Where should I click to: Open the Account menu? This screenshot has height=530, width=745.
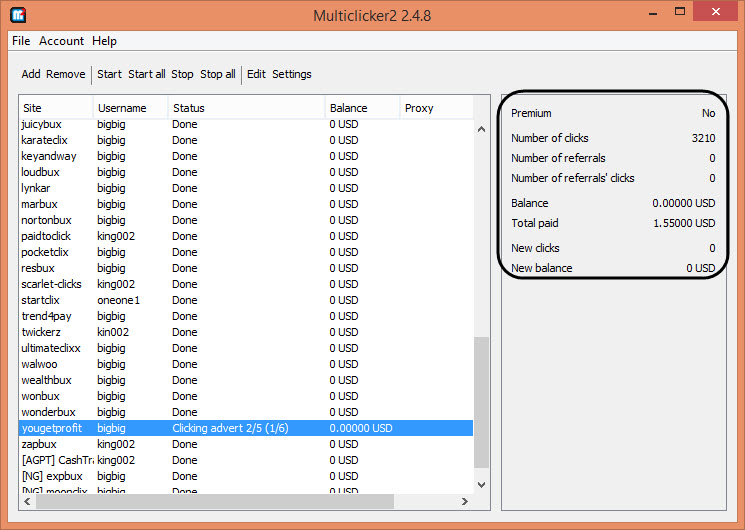(x=61, y=41)
